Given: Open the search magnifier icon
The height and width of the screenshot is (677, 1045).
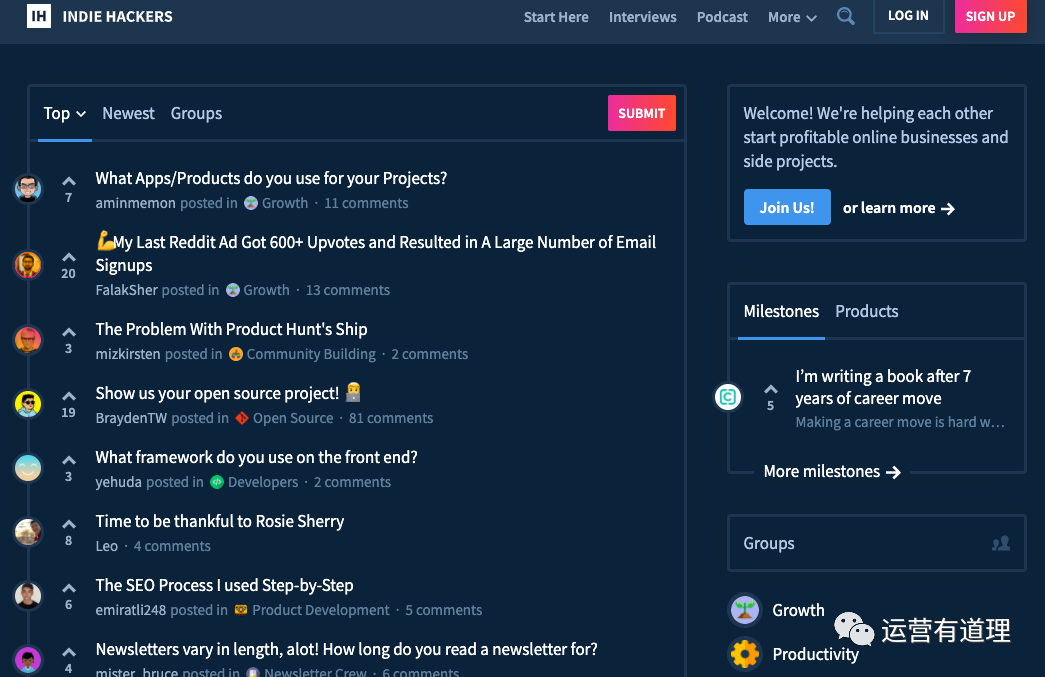Looking at the screenshot, I should point(846,16).
